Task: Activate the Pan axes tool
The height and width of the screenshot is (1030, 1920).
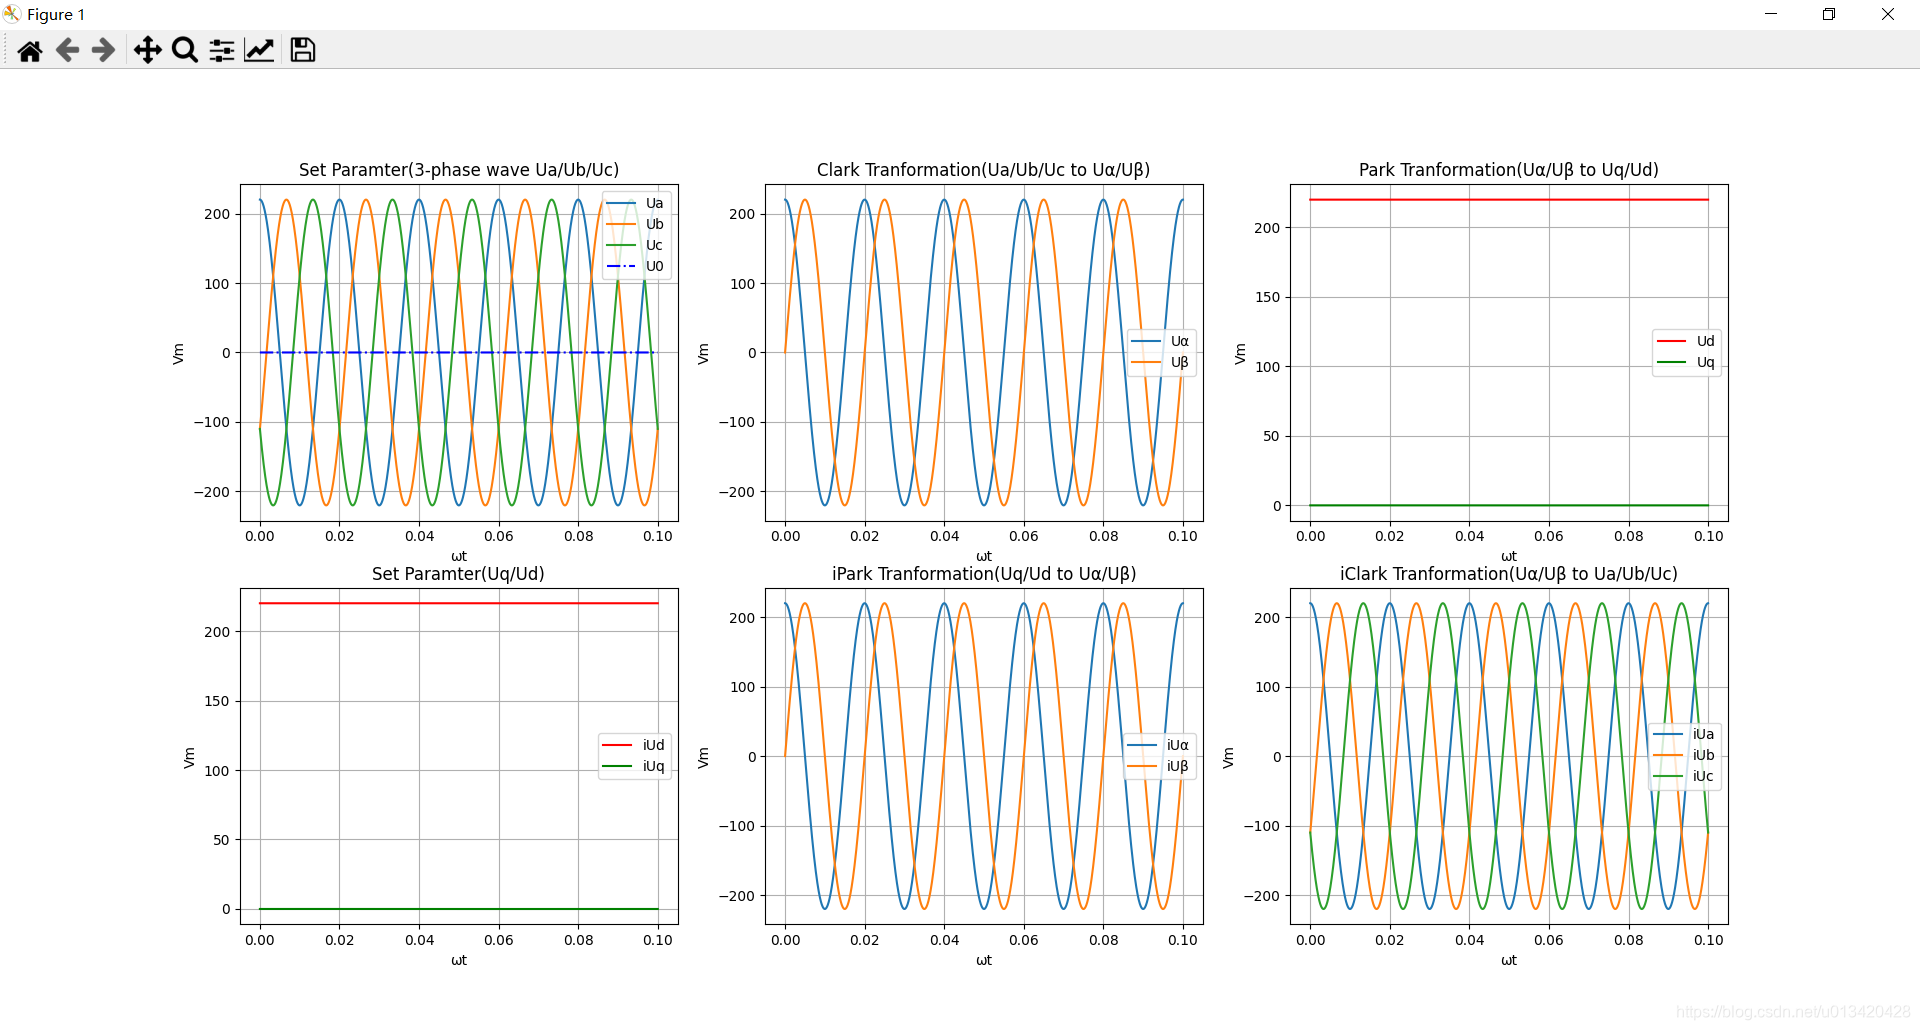Action: 148,50
